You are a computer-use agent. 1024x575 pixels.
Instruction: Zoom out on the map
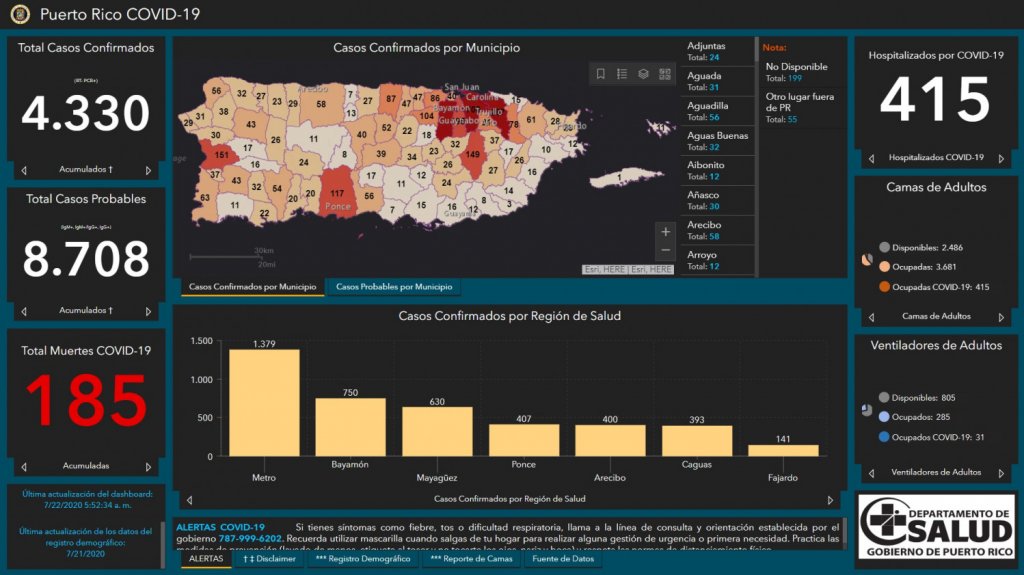click(666, 251)
